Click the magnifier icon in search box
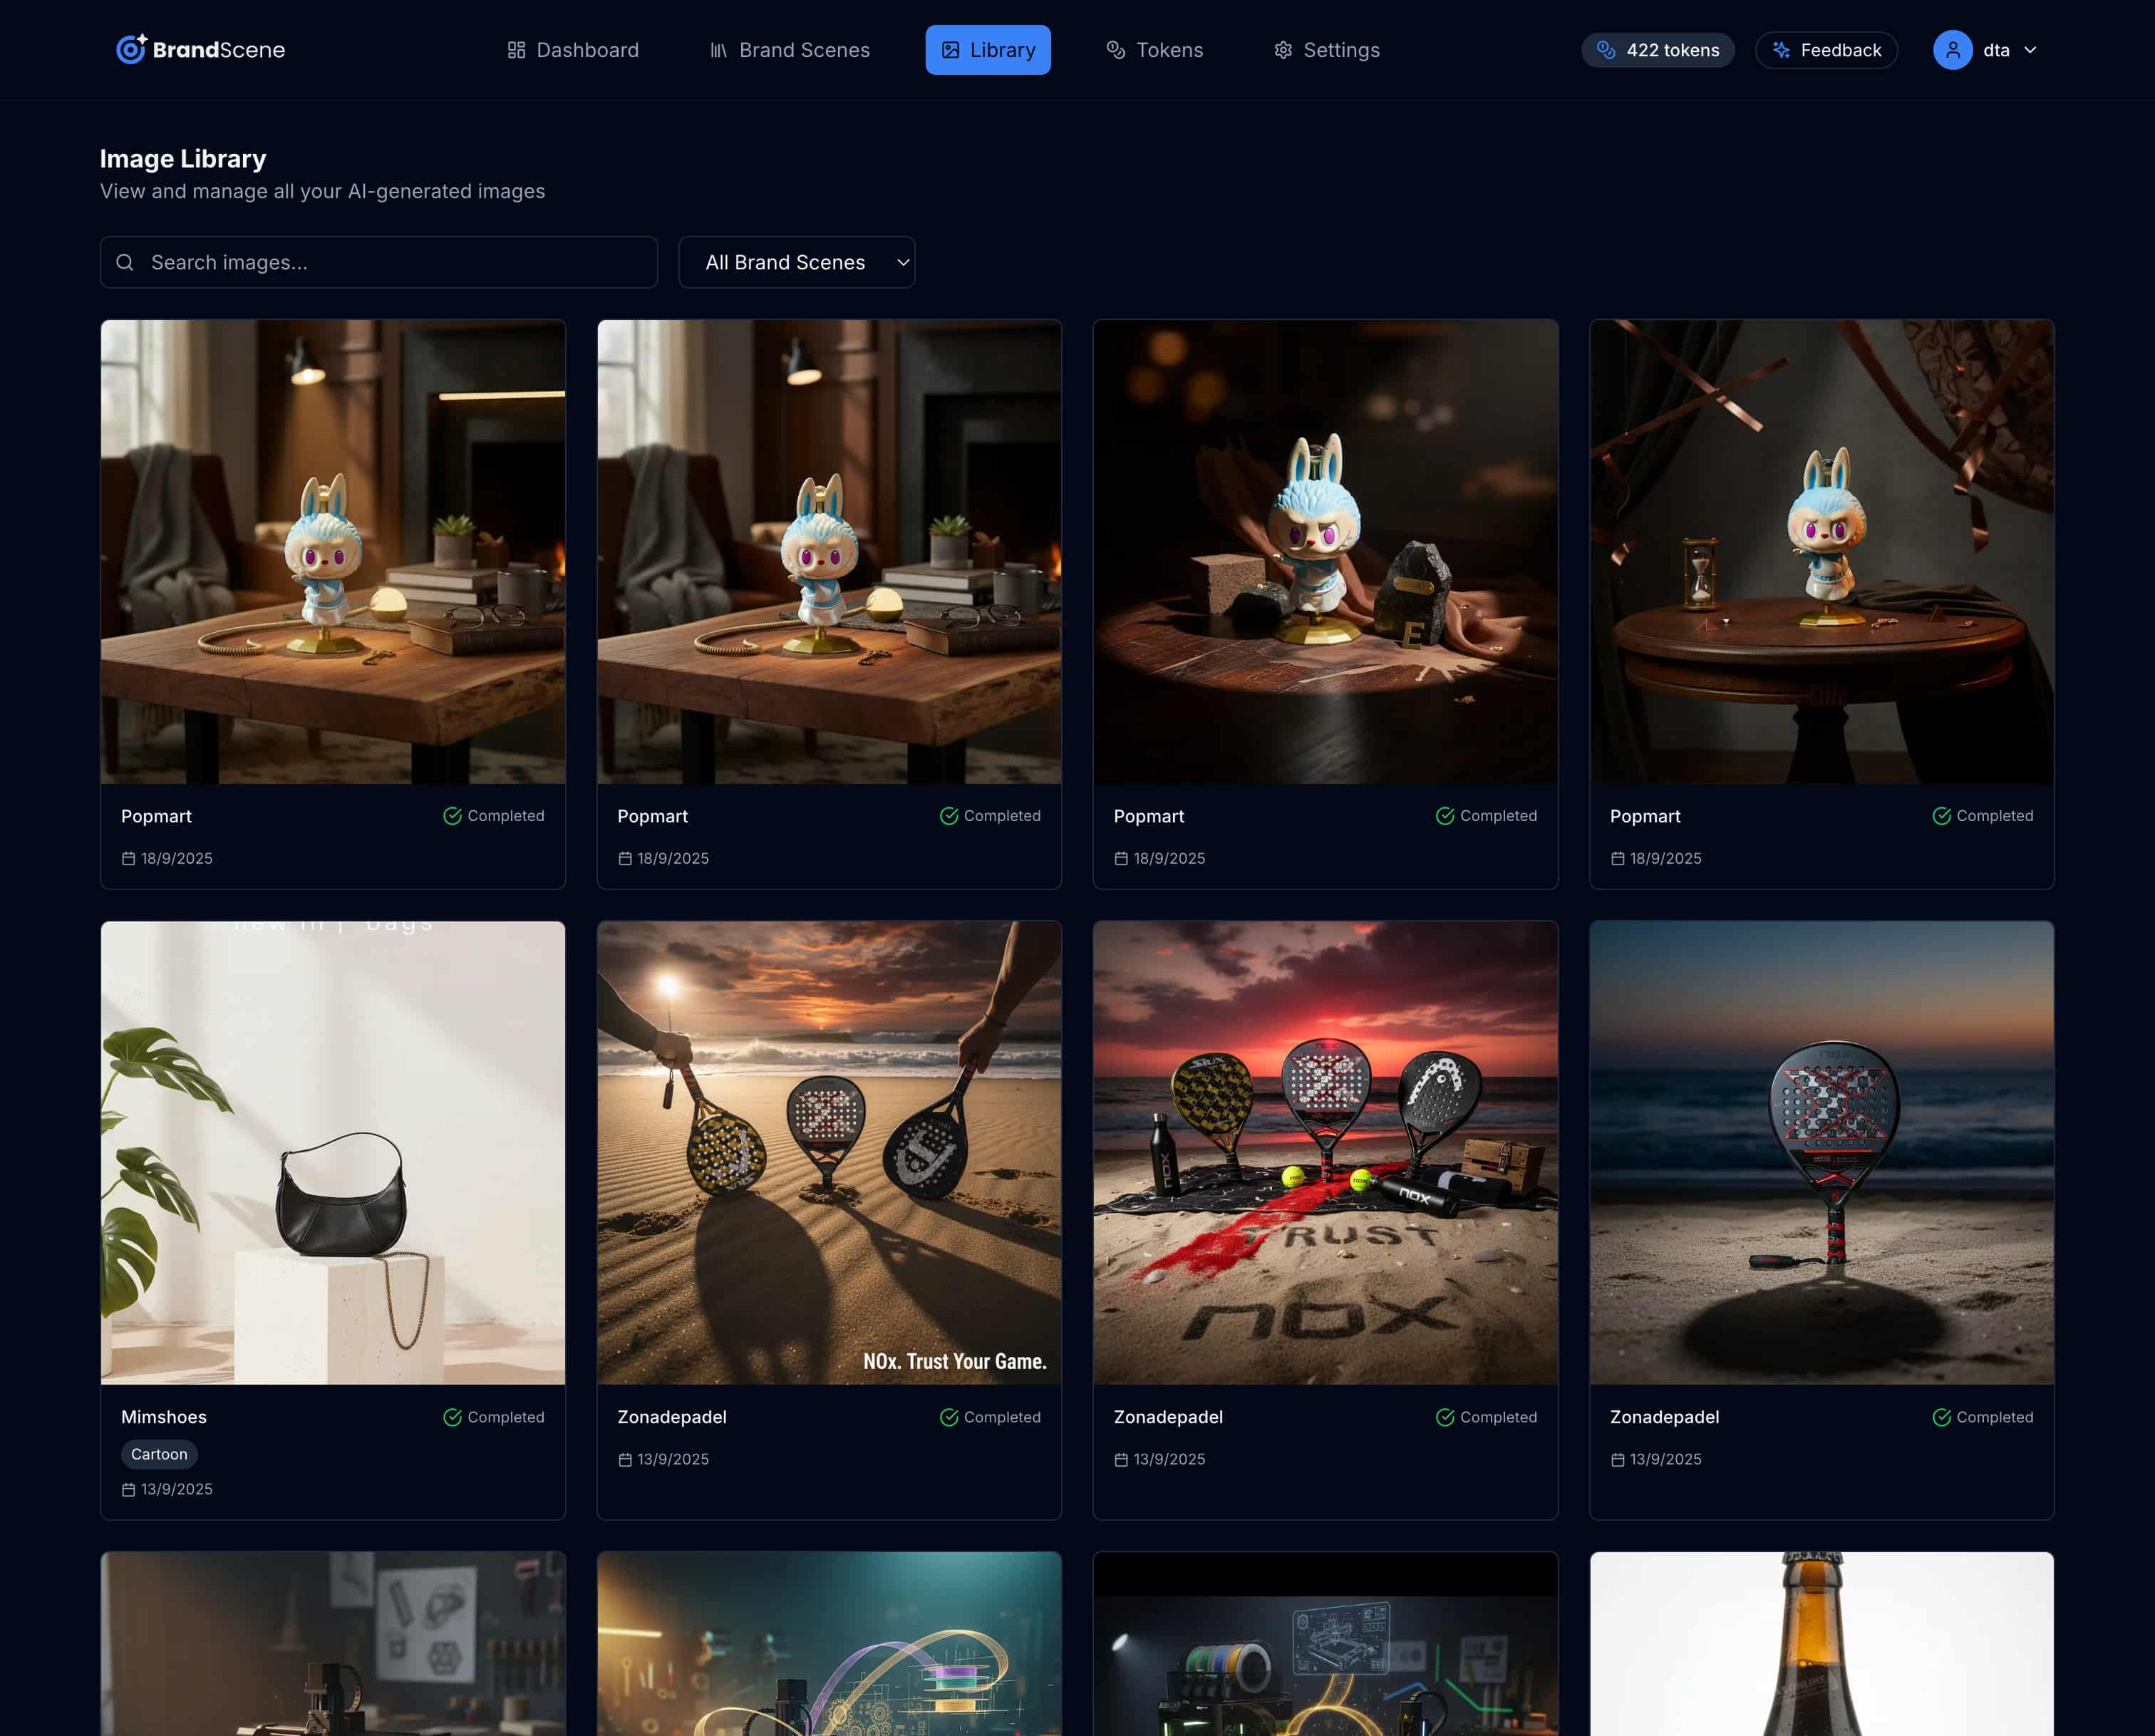 pyautogui.click(x=125, y=262)
